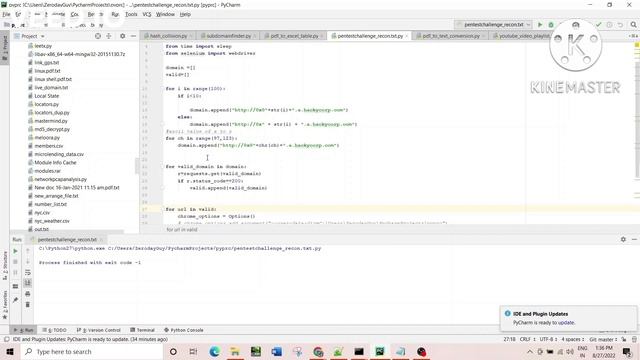Click the Windows Start button
Image resolution: width=640 pixels, height=360 pixels.
click(x=10, y=352)
